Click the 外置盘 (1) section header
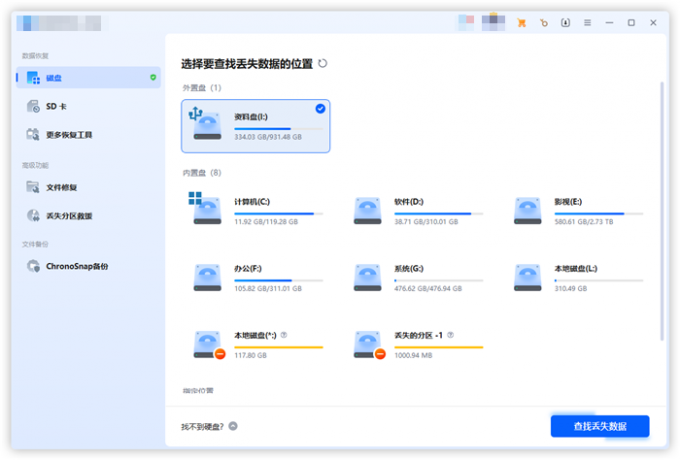Viewport: 680px width, 460px height. (202, 88)
